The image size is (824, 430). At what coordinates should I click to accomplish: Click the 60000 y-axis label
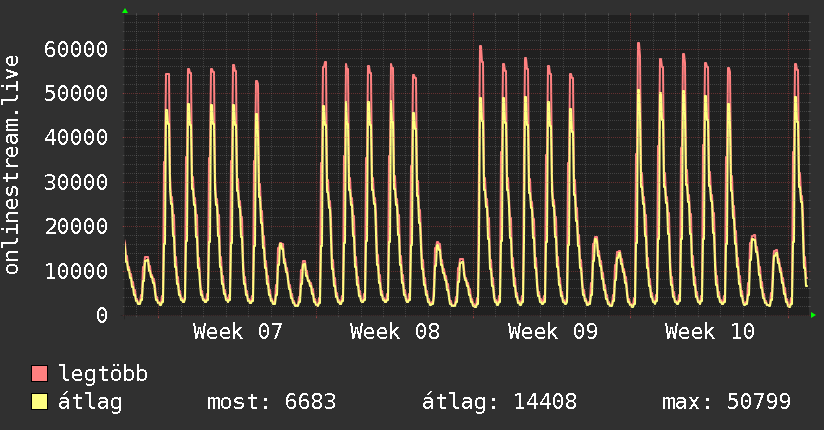[76, 49]
